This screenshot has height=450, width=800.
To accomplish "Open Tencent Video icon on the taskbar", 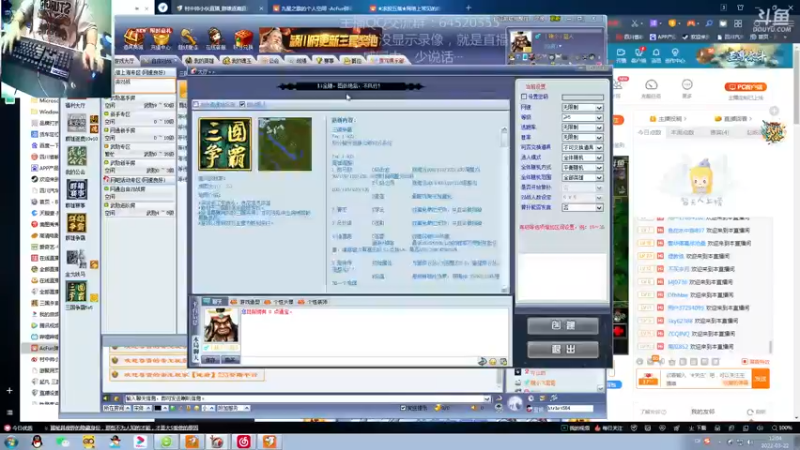I will [x=140, y=441].
